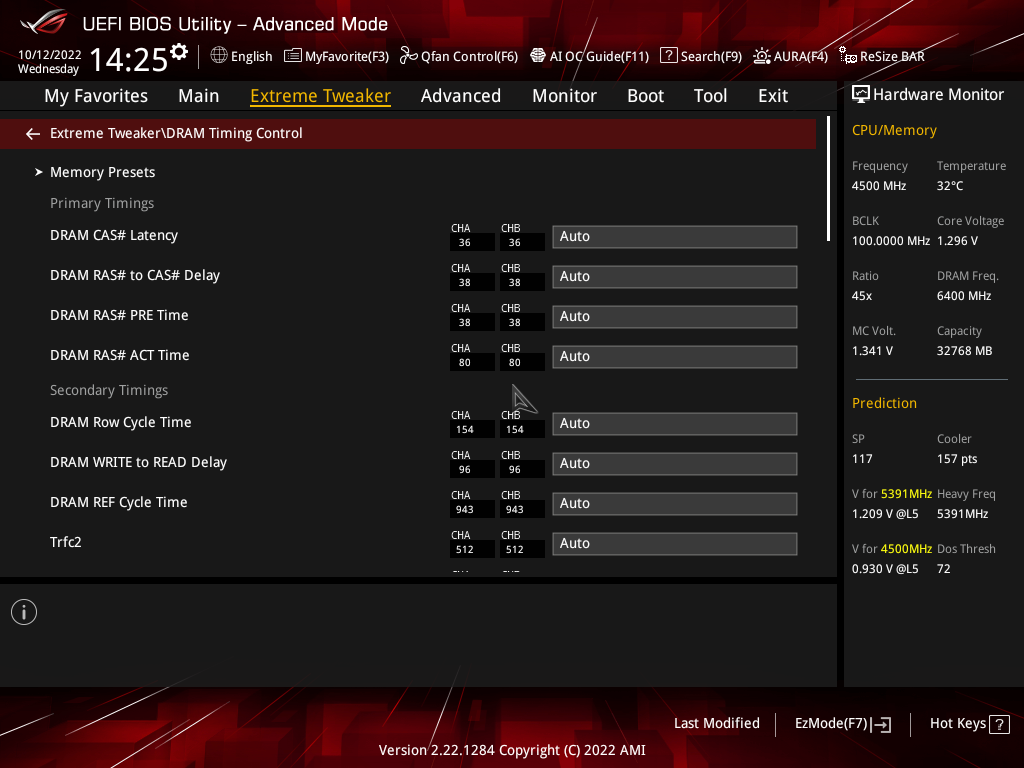Click the Extreme Tweaker\DRAM Timing Control breadcrumb
1024x768 pixels.
coord(176,133)
